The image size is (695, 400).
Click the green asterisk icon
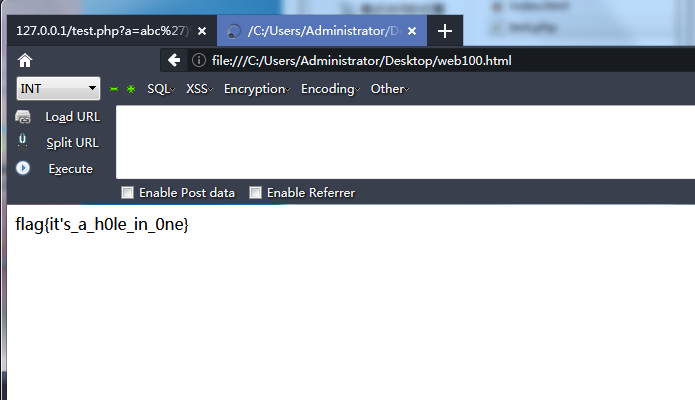tap(130, 89)
